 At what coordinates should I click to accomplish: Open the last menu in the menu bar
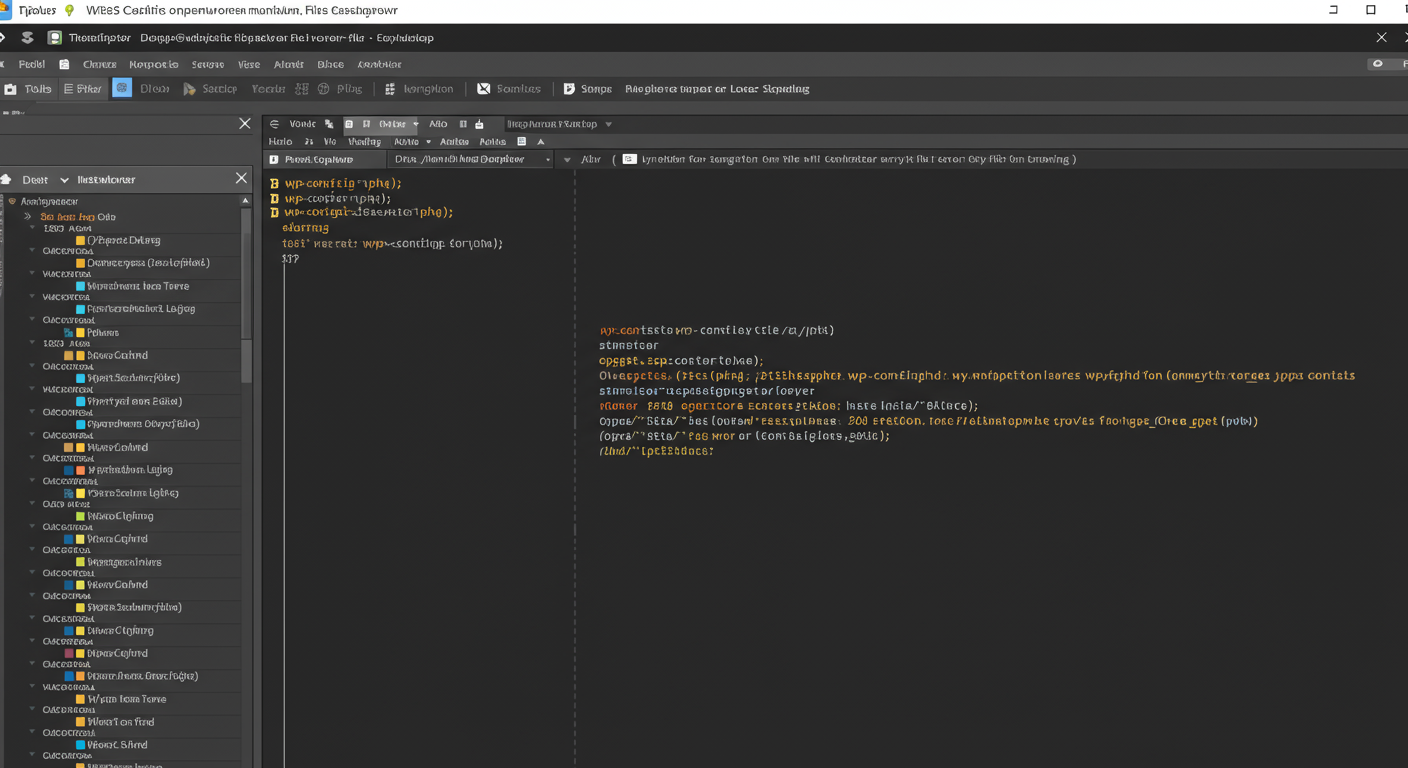coord(379,64)
